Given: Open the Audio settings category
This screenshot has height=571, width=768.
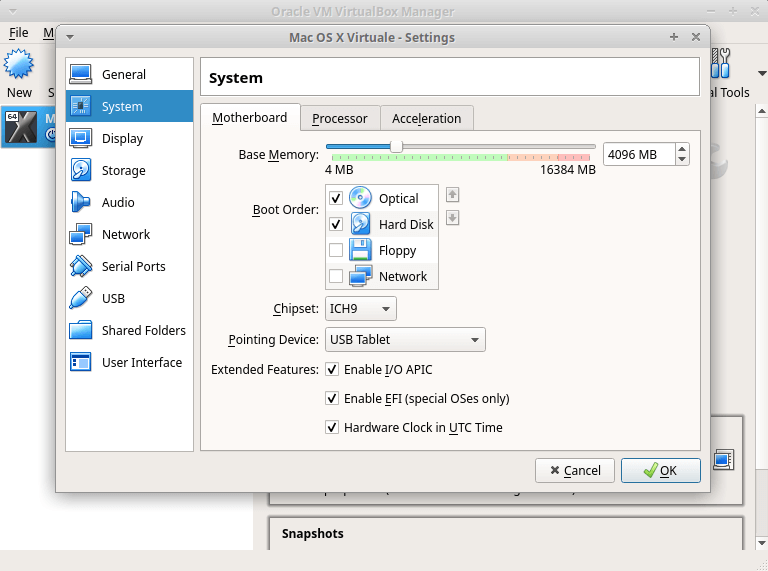Looking at the screenshot, I should coord(129,202).
